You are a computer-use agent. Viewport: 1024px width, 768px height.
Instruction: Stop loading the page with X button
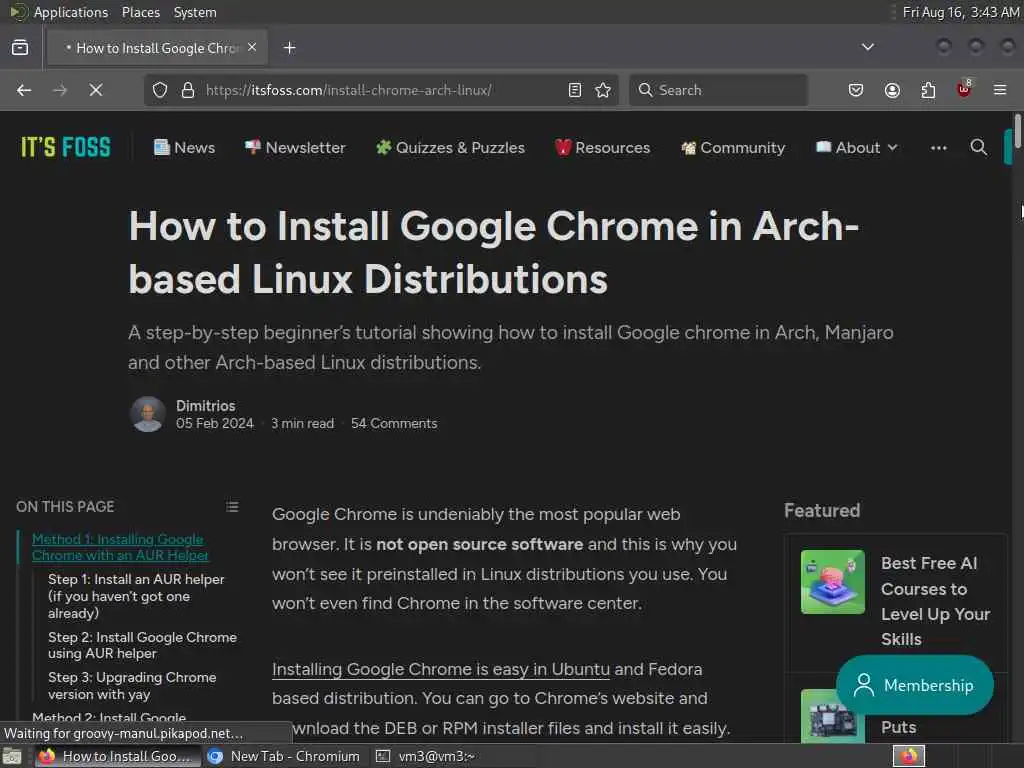click(96, 90)
